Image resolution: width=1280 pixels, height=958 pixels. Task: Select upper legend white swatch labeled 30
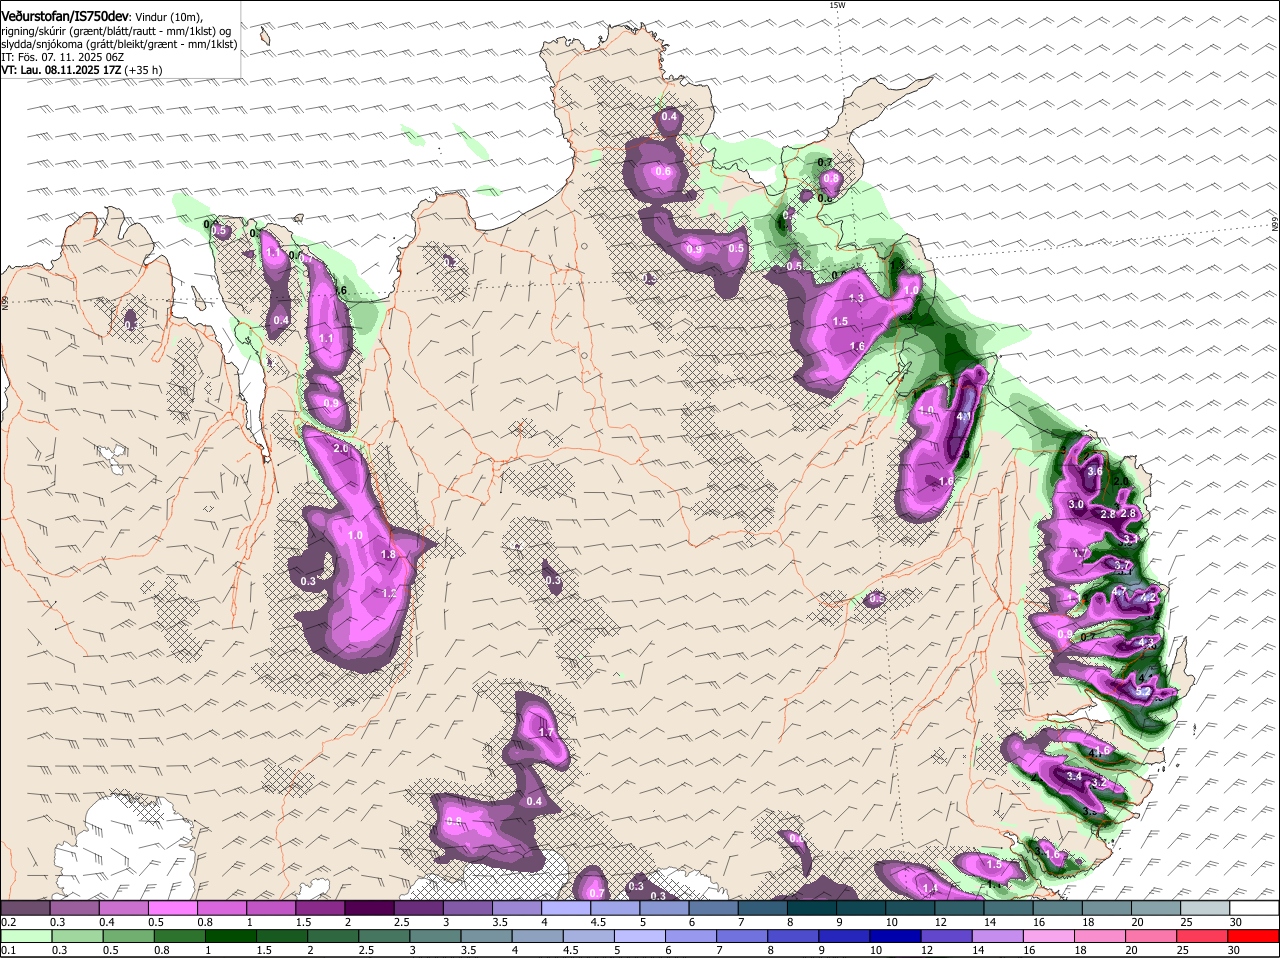point(1254,908)
